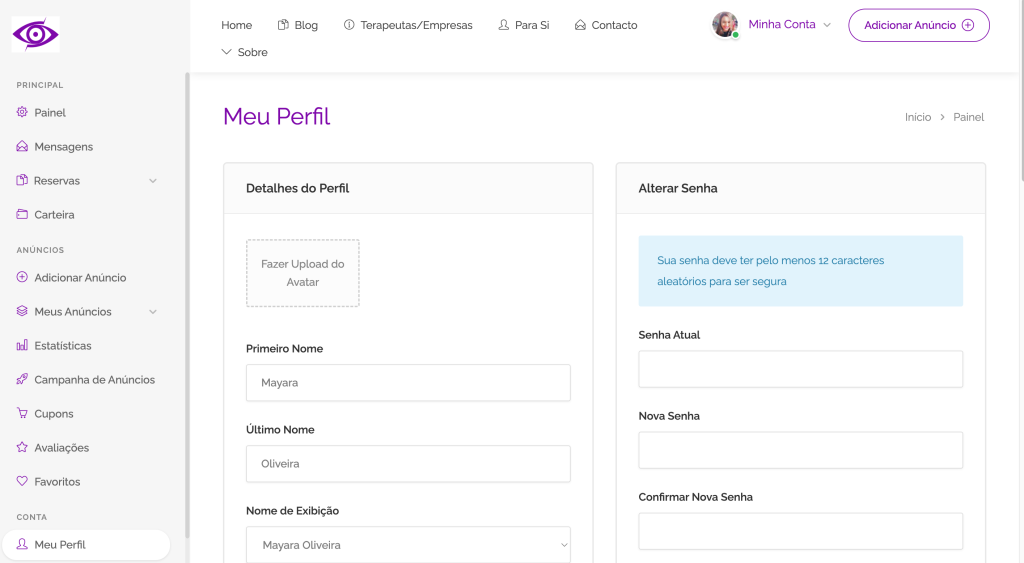
Task: Click the purple eye site logo
Action: click(36, 34)
